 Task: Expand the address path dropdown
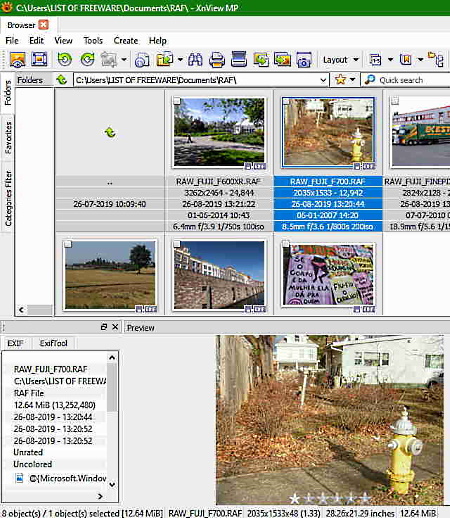323,80
